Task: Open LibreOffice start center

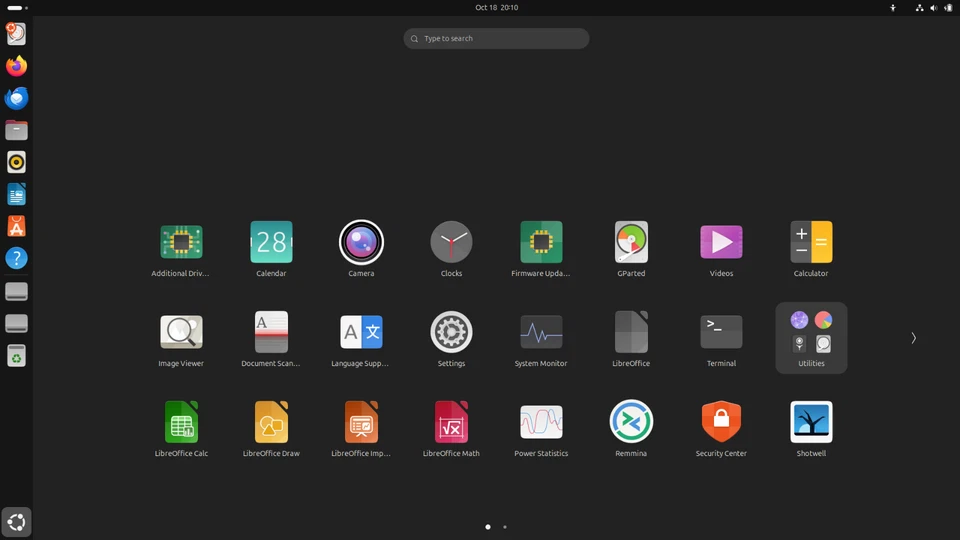Action: [631, 332]
